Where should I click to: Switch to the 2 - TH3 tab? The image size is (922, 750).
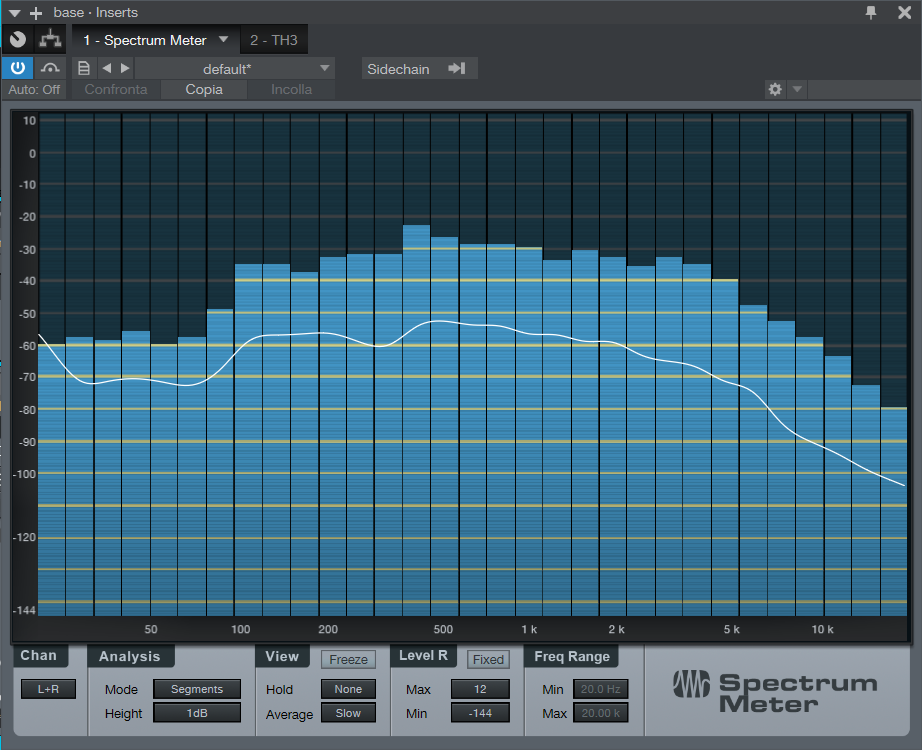pos(274,40)
